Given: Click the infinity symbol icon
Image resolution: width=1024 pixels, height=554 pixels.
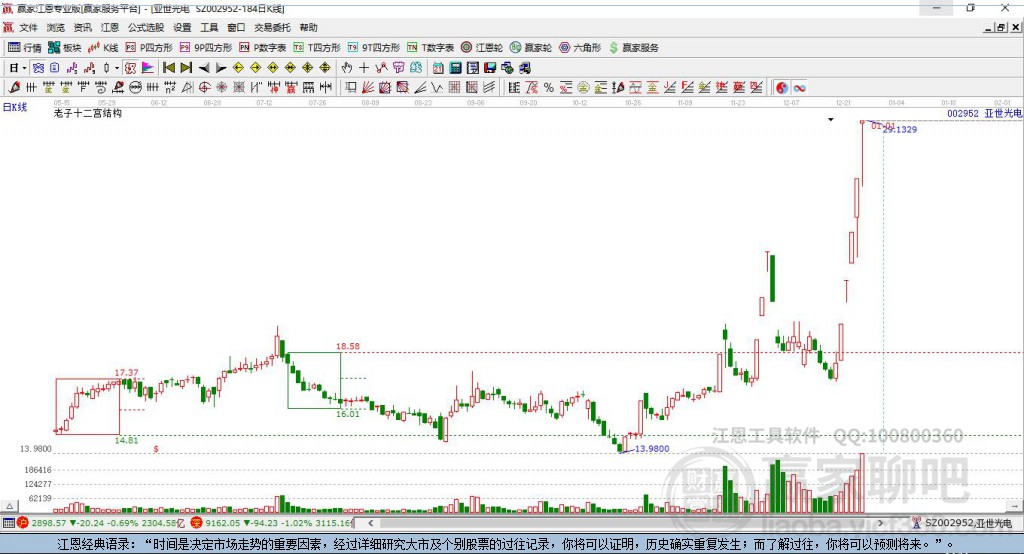Looking at the screenshot, I should click(799, 88).
